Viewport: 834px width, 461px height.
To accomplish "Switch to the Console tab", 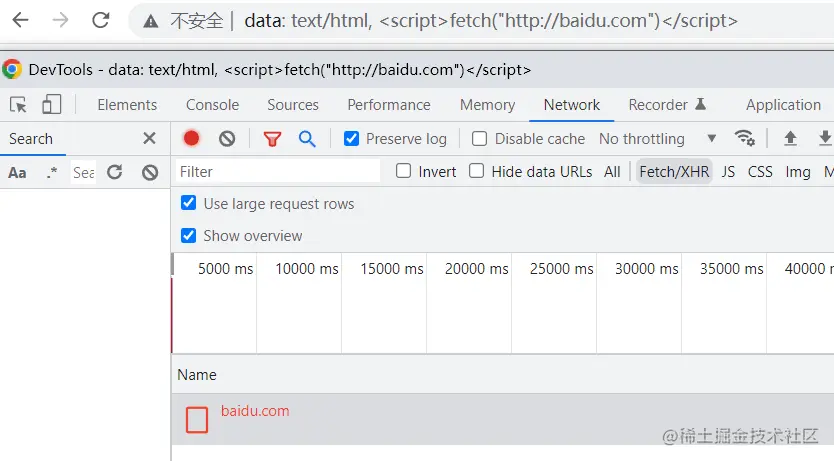I will [x=212, y=105].
